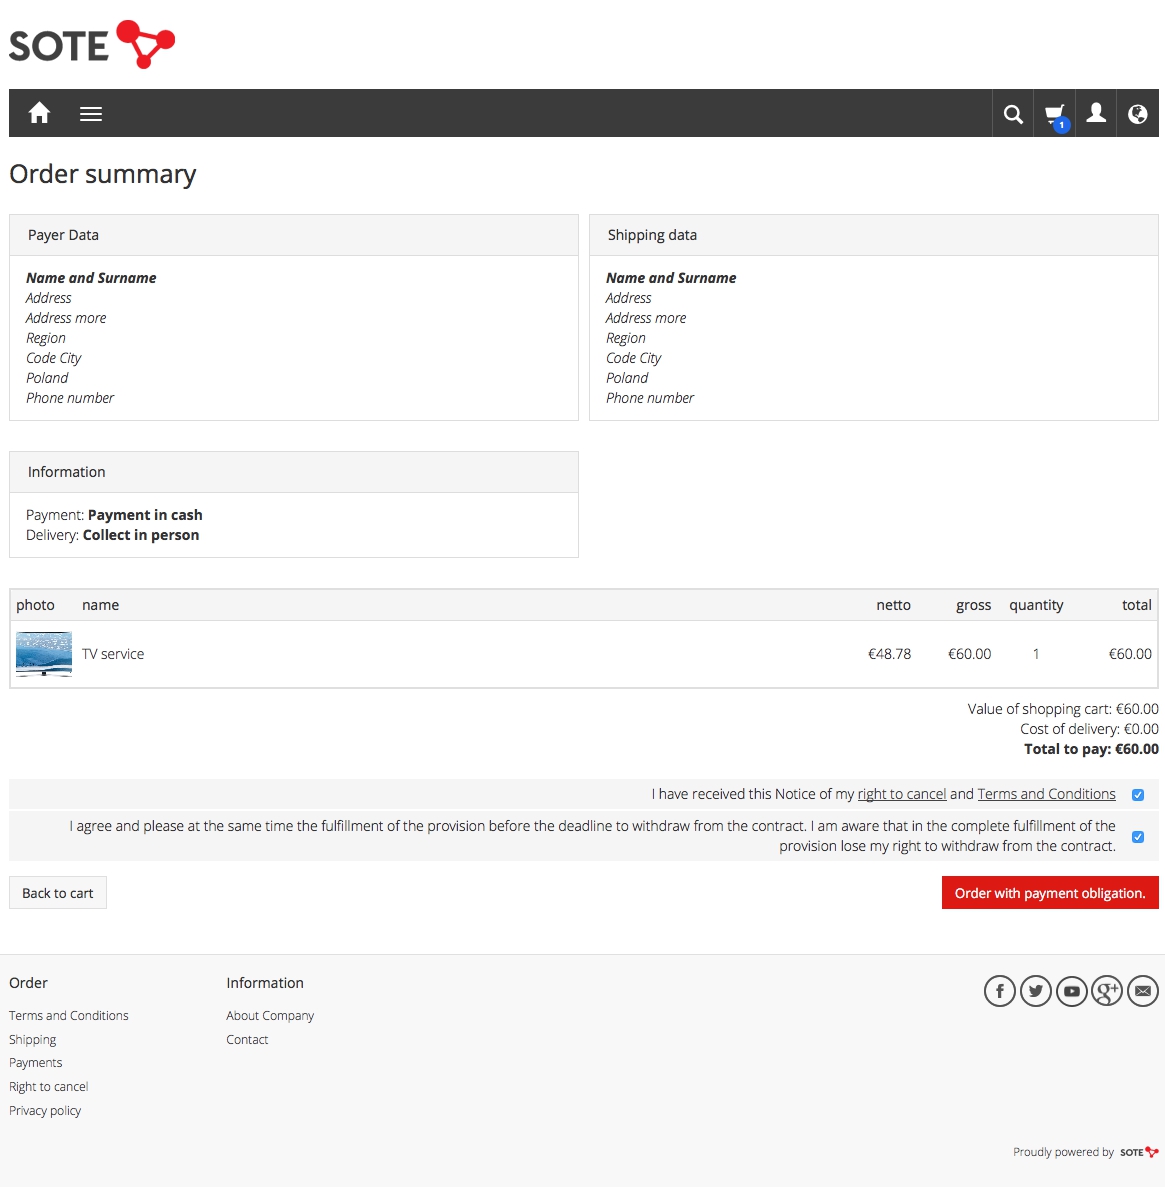The height and width of the screenshot is (1187, 1165).
Task: Click the netto price €48.78
Action: point(889,654)
